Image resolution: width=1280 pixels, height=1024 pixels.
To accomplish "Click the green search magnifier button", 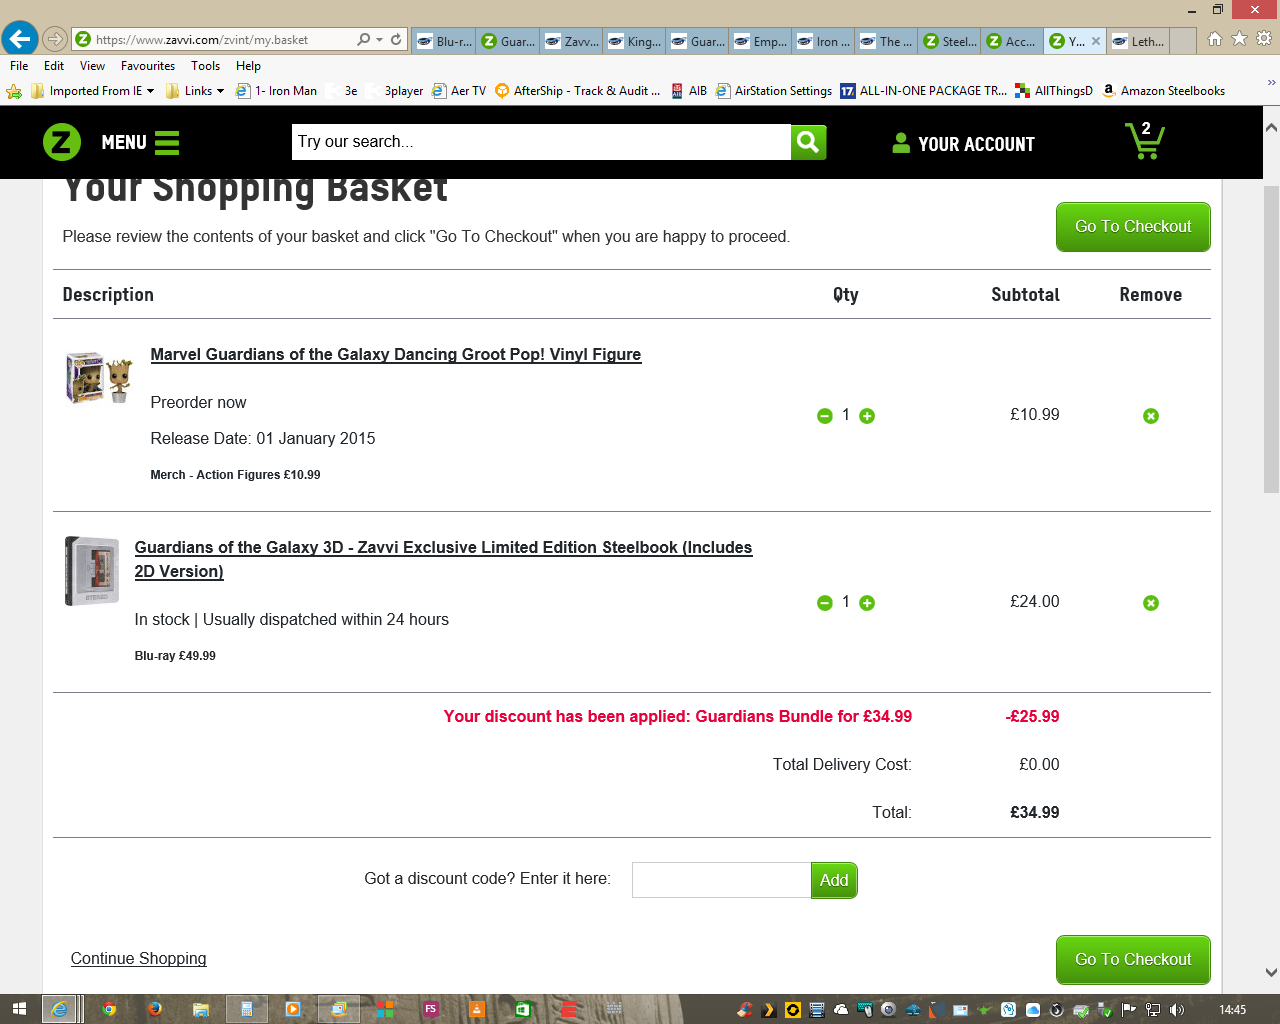I will tap(808, 142).
